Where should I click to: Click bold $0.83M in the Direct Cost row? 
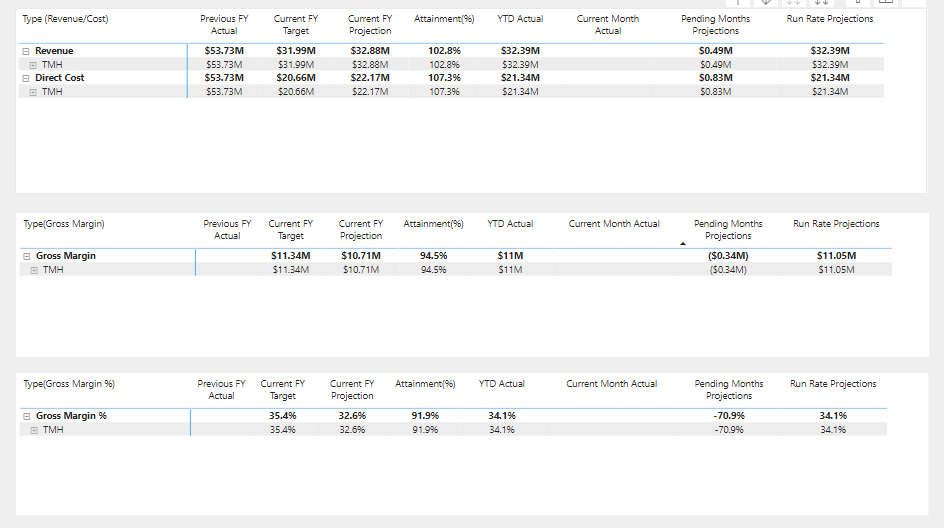[x=715, y=78]
